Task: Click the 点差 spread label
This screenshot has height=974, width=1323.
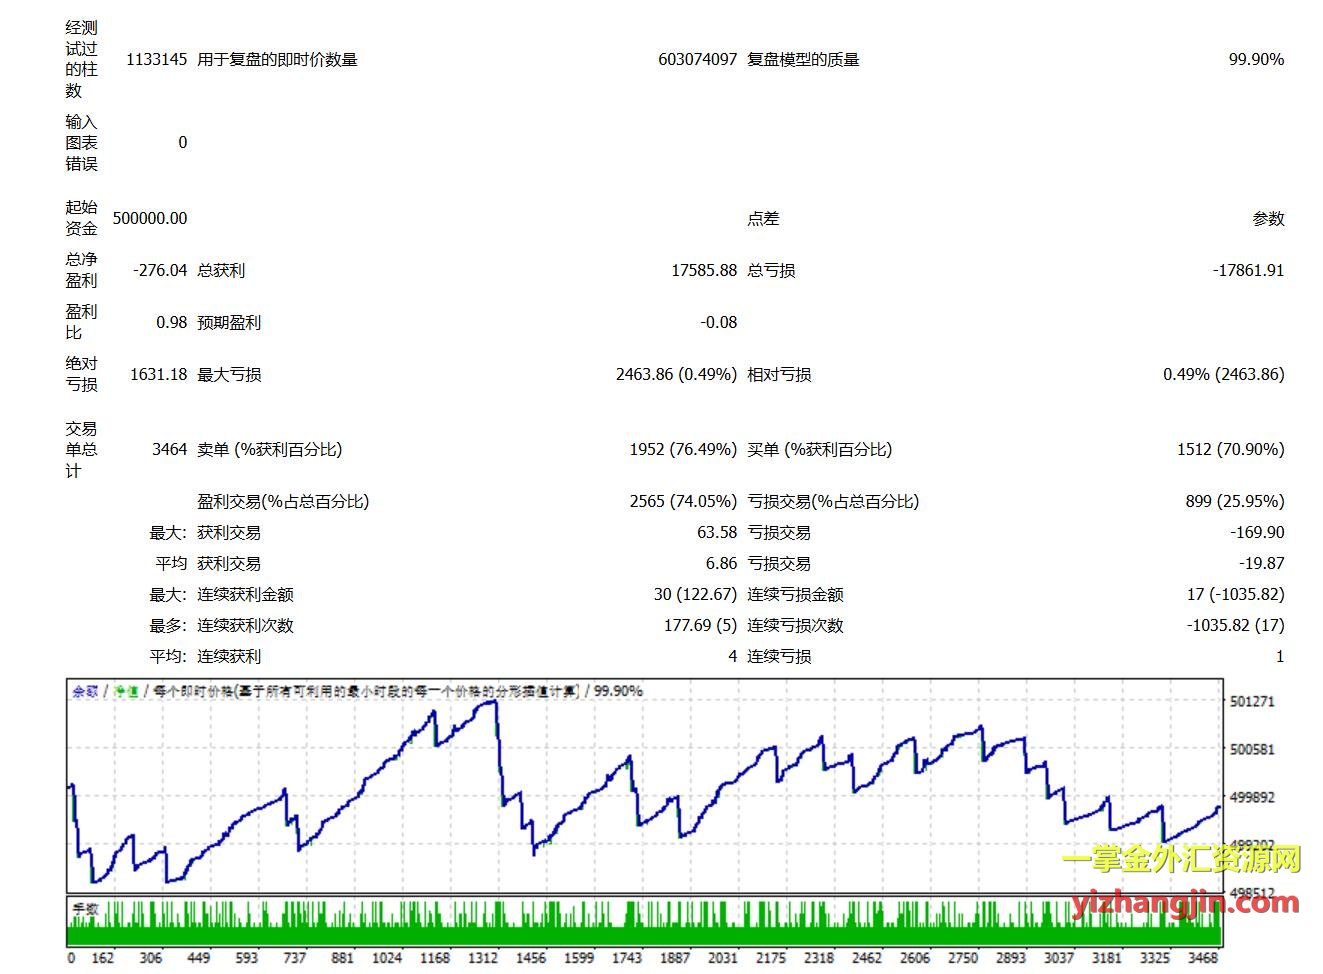Action: 763,219
